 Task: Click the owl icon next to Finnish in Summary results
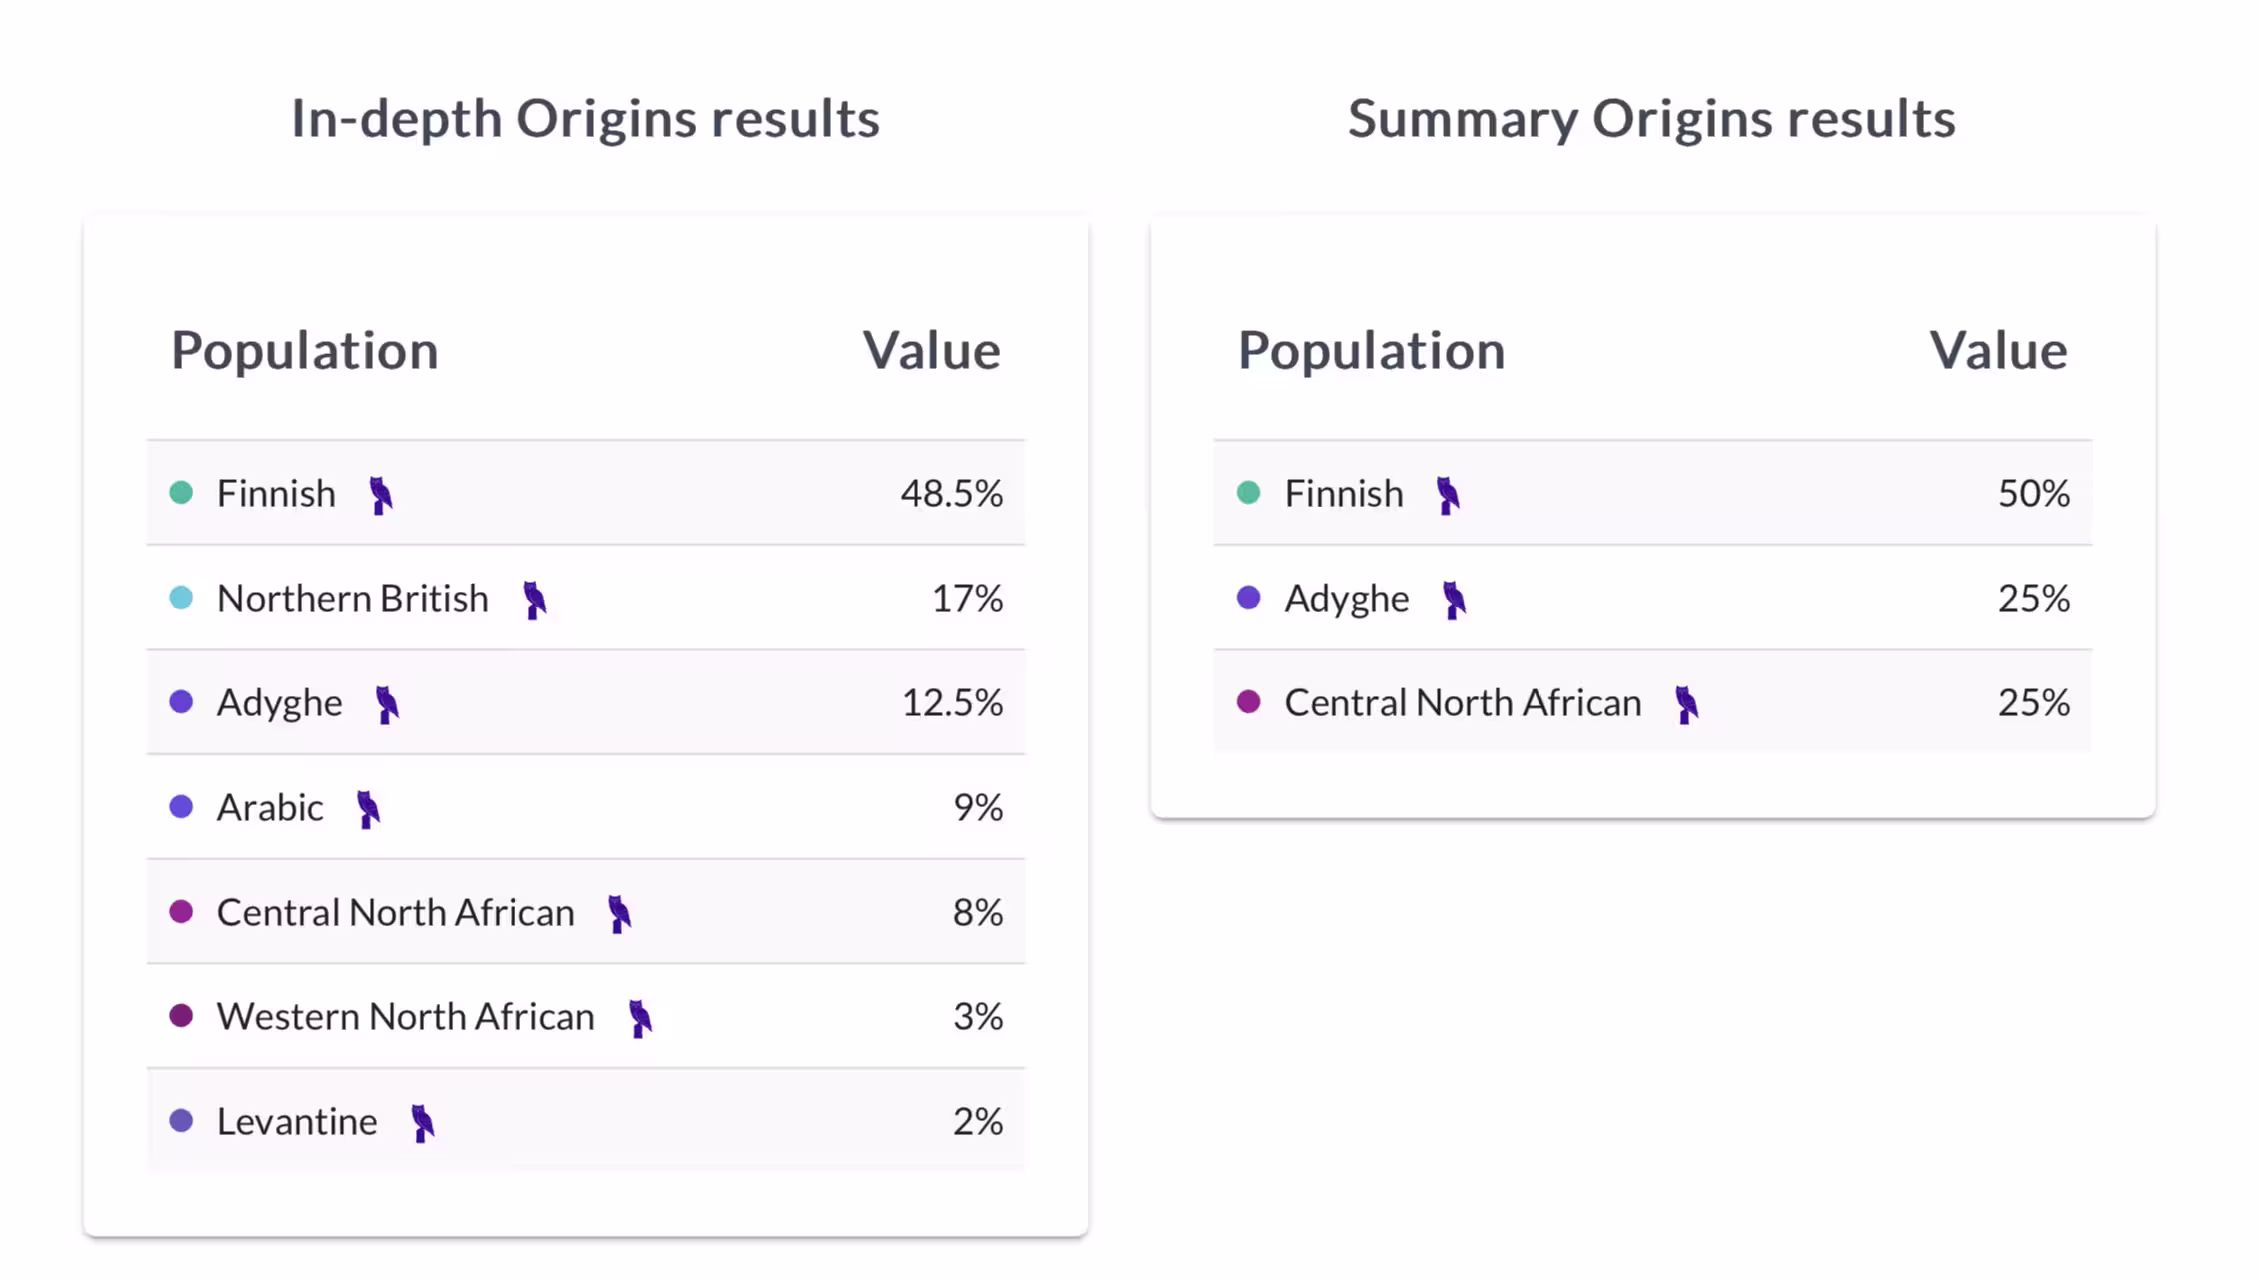point(1448,495)
